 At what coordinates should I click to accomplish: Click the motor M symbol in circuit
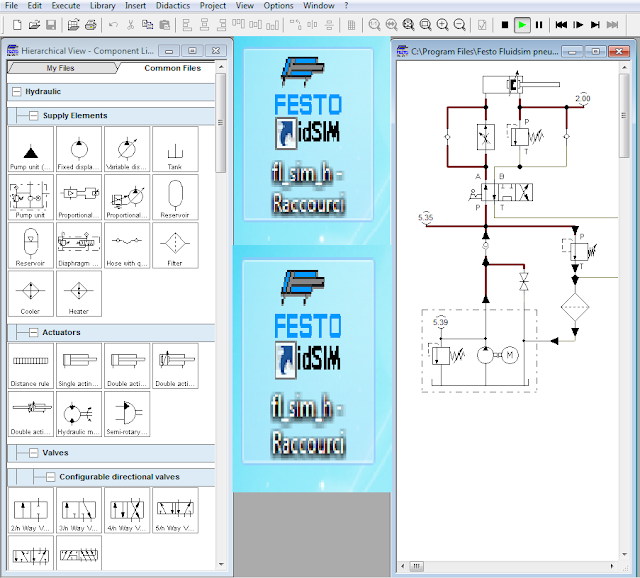(x=509, y=355)
